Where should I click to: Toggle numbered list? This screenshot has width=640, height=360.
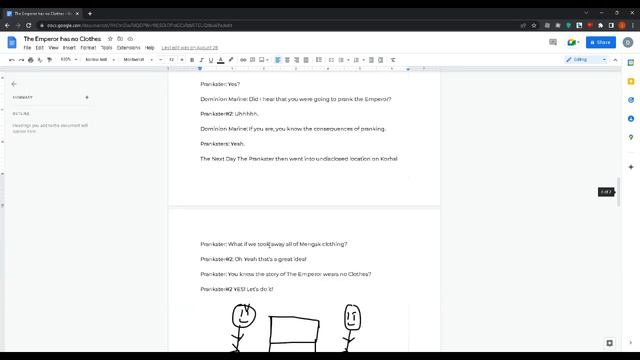tap(356, 60)
